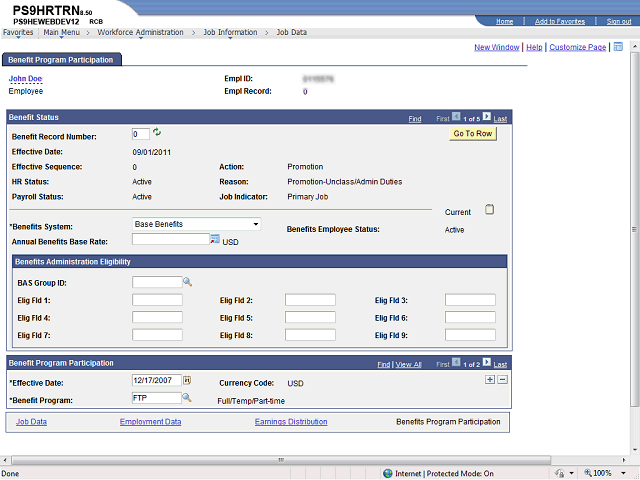Click the horizontal scrollbar thumb
Viewport: 640px width, 480px height.
pos(281,460)
